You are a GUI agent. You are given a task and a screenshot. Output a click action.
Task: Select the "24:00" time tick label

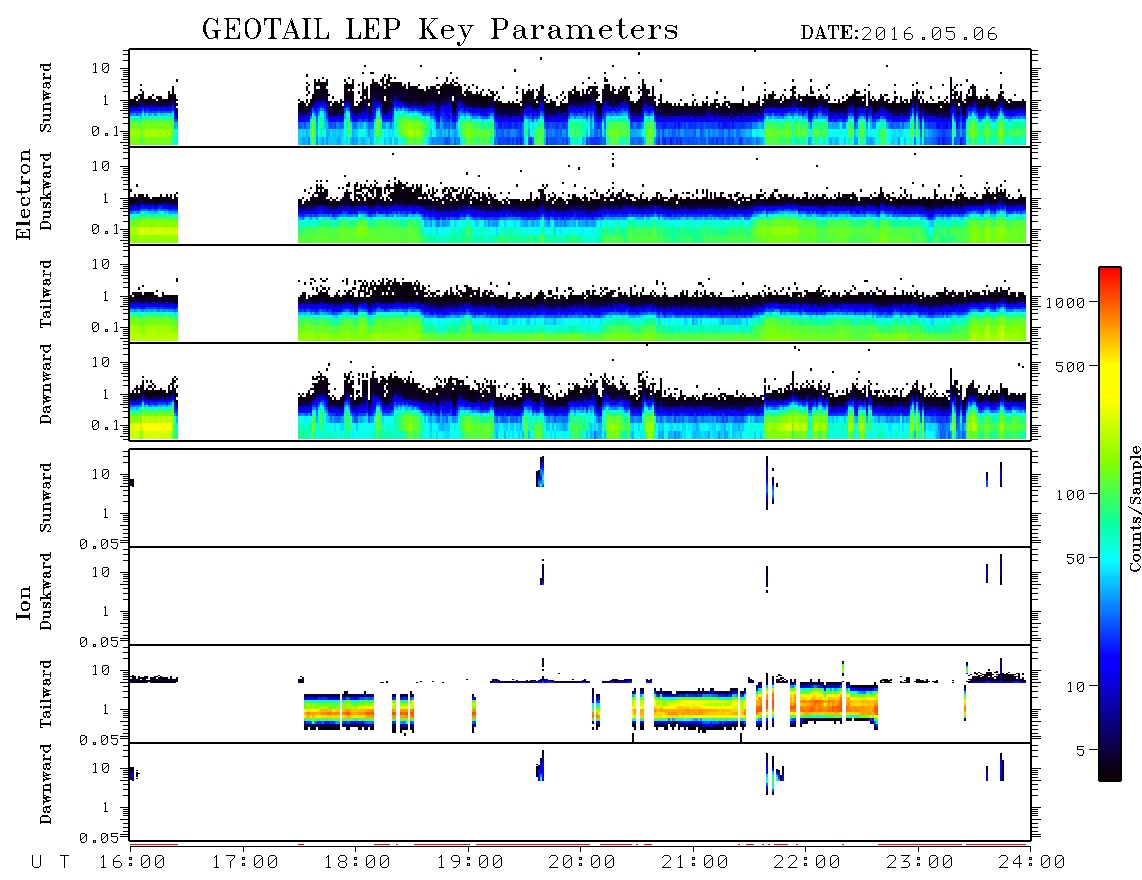[1033, 863]
